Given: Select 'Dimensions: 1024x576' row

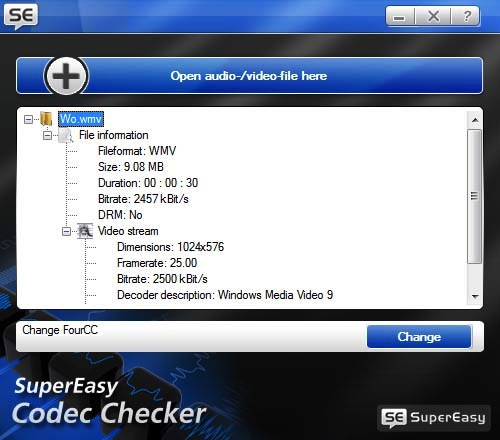Looking at the screenshot, I should [x=170, y=247].
